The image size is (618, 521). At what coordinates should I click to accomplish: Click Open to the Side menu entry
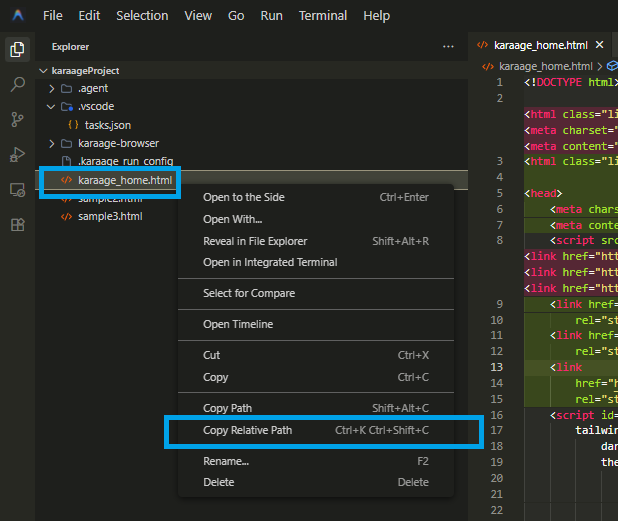(x=243, y=197)
